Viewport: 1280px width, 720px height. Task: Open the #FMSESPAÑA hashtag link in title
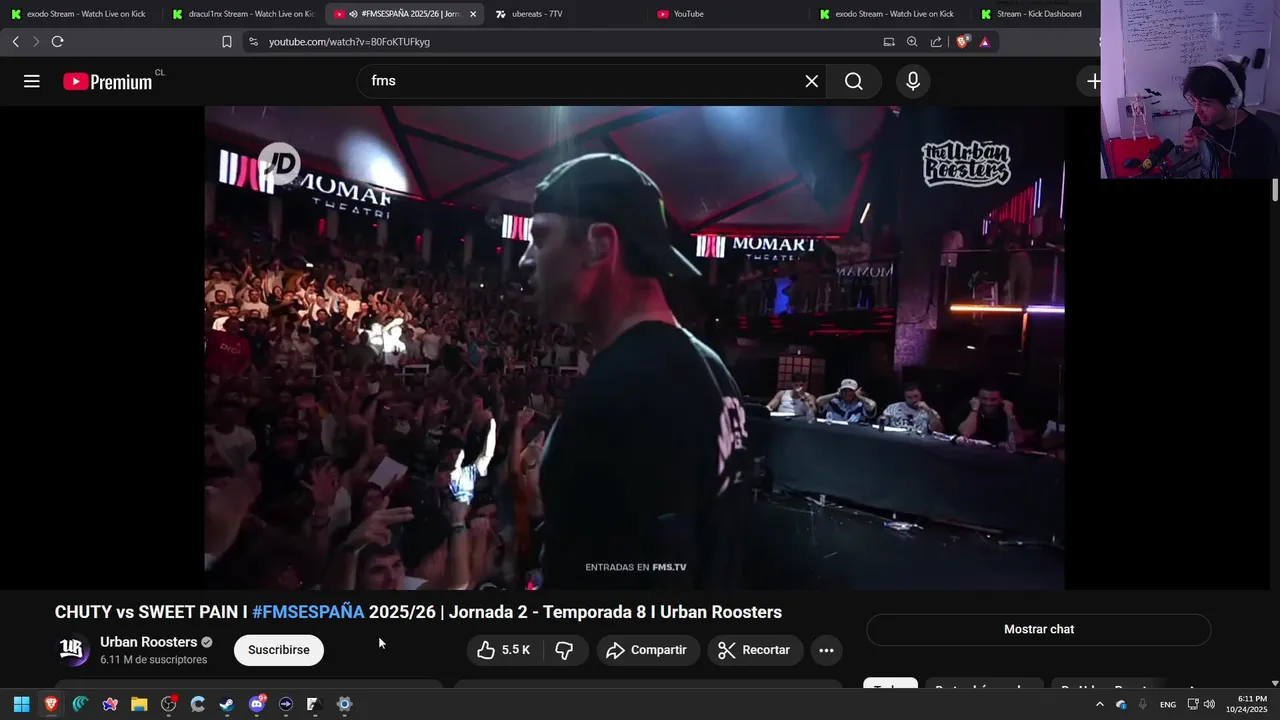(308, 612)
